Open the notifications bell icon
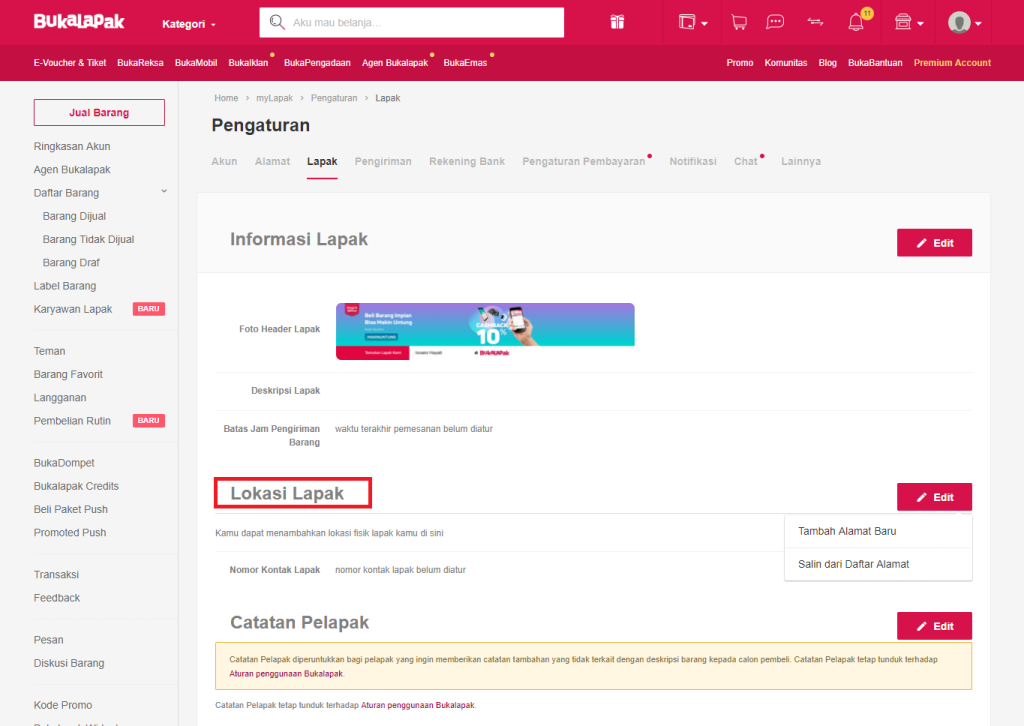 (x=856, y=22)
